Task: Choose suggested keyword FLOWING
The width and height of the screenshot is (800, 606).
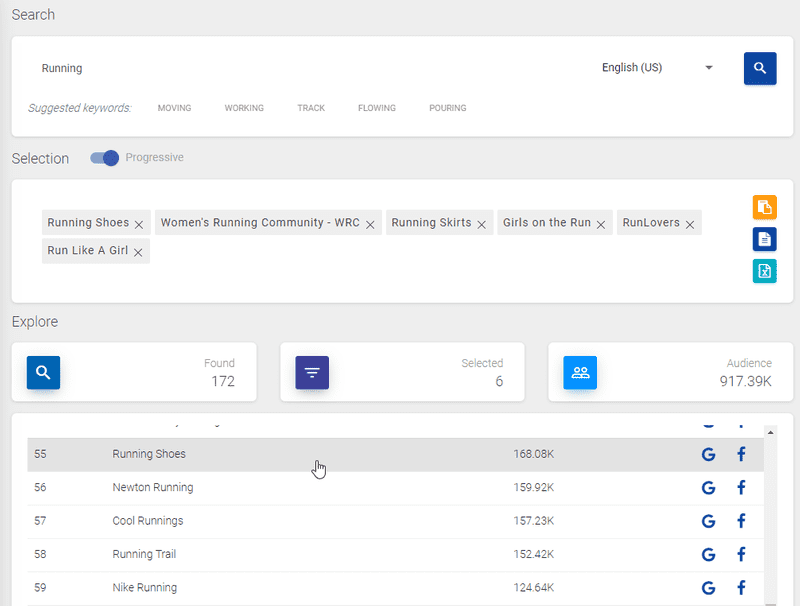Action: tap(377, 108)
